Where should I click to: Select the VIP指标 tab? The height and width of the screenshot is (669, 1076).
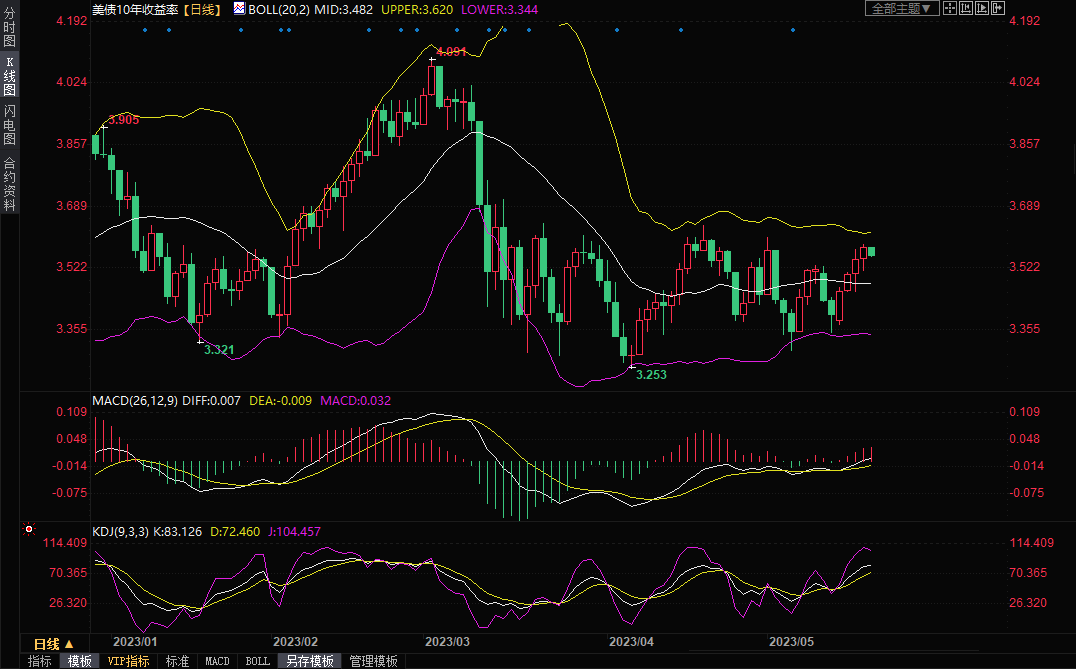coord(128,661)
